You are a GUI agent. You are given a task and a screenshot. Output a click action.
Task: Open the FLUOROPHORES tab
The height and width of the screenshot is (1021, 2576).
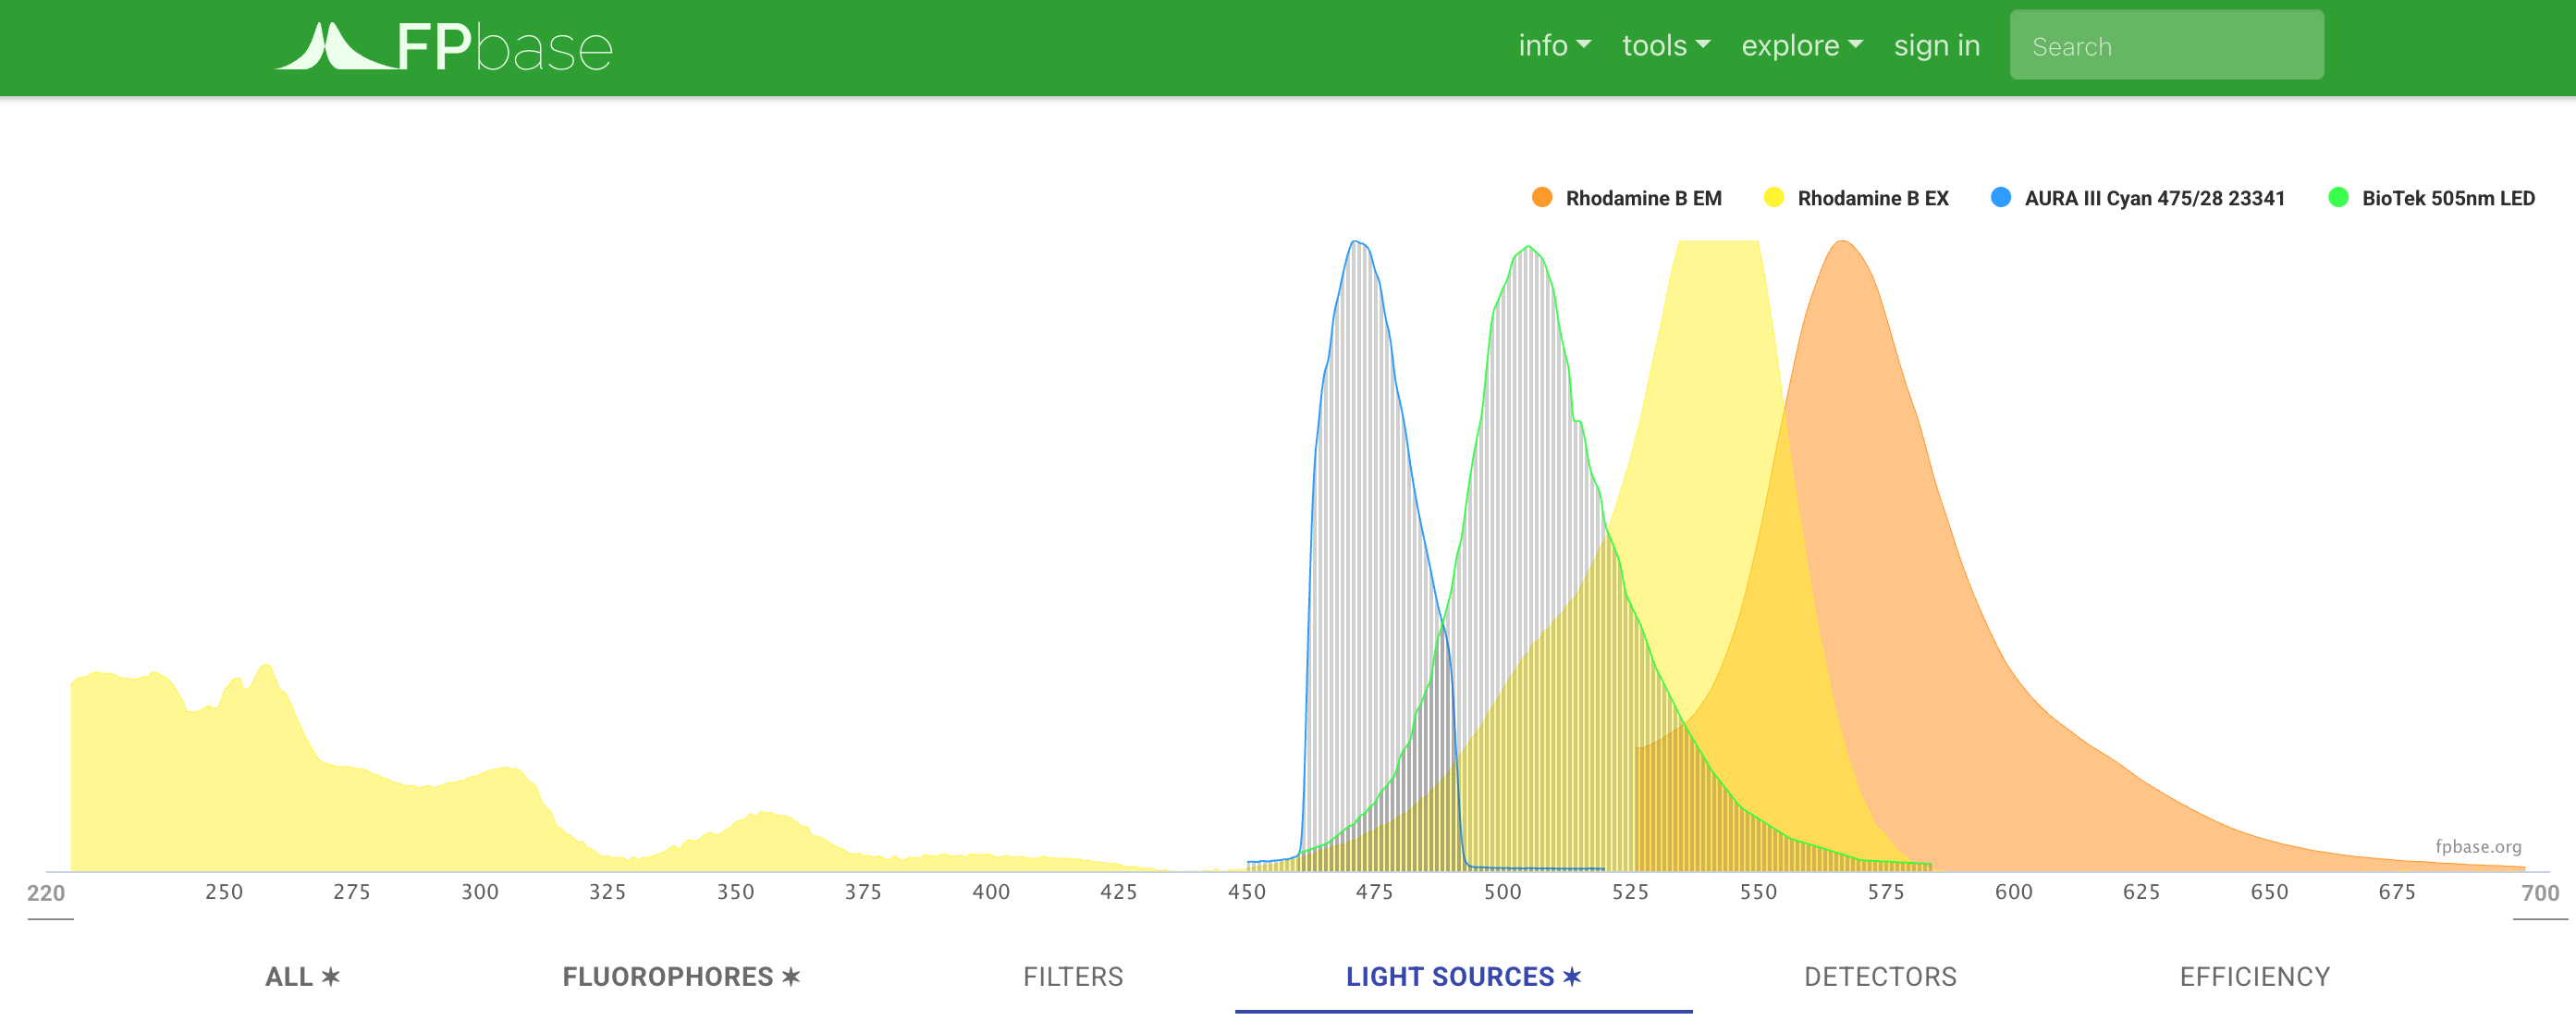click(x=681, y=976)
